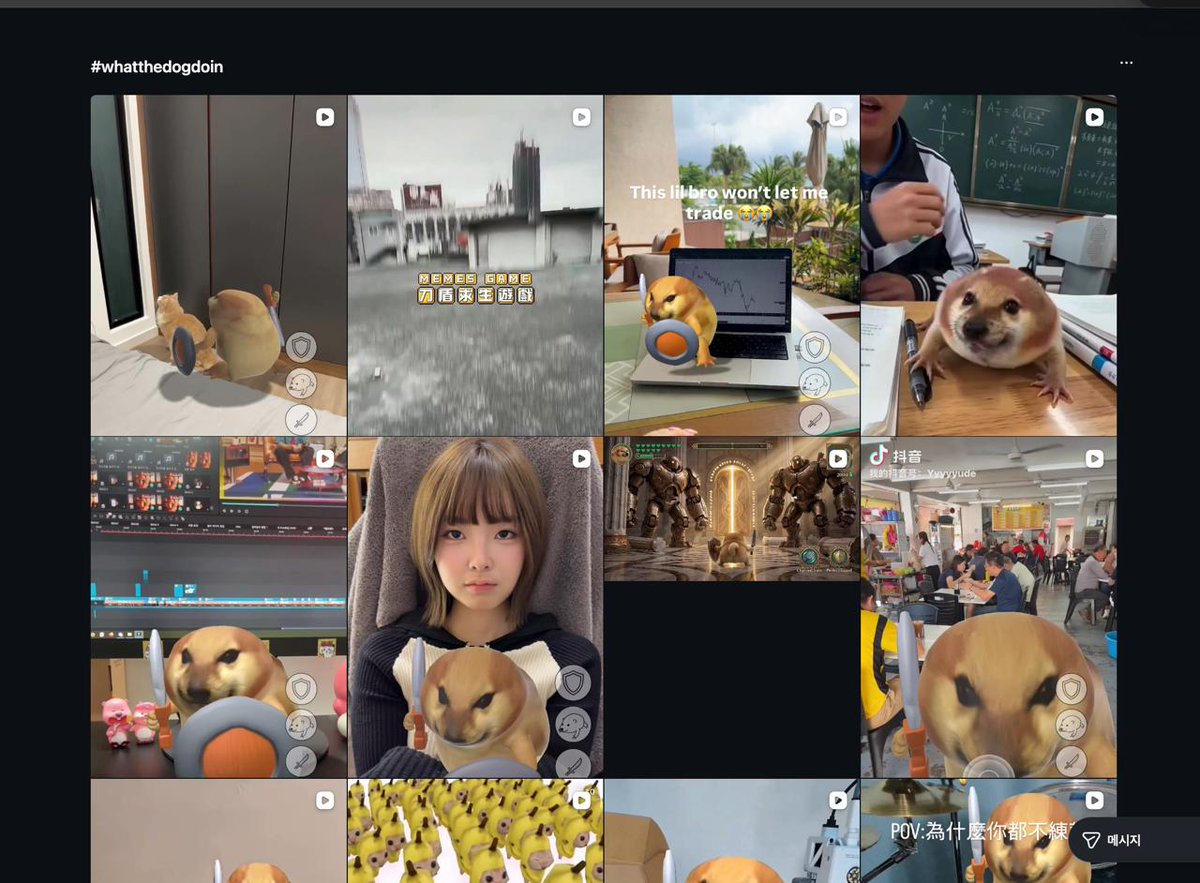
Task: Click reel icon on the laptop trading post
Action: pos(838,117)
